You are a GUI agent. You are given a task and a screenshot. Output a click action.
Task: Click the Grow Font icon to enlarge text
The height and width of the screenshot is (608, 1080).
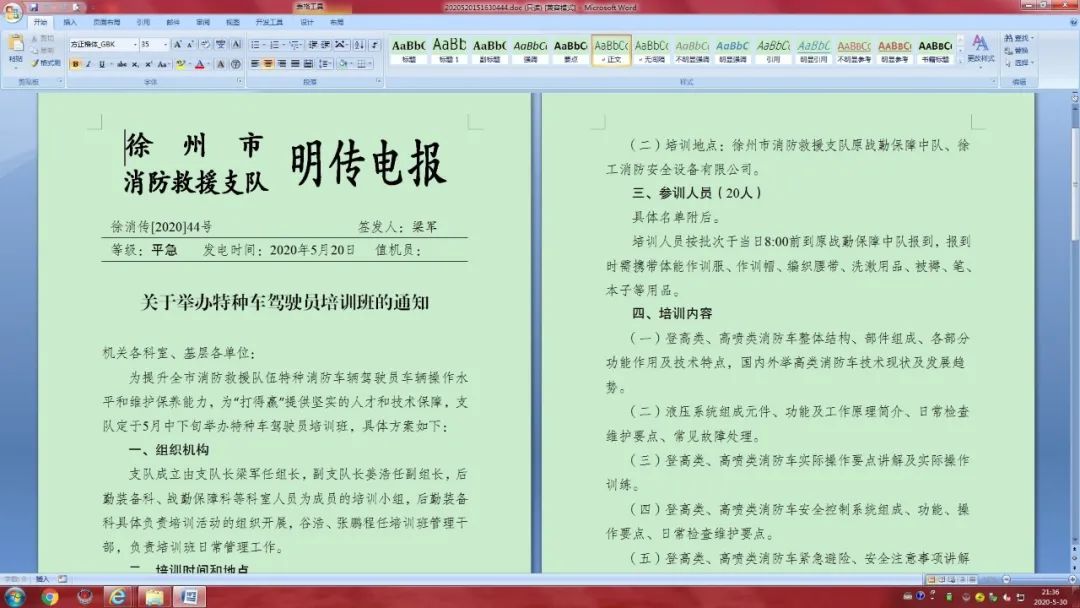[177, 44]
